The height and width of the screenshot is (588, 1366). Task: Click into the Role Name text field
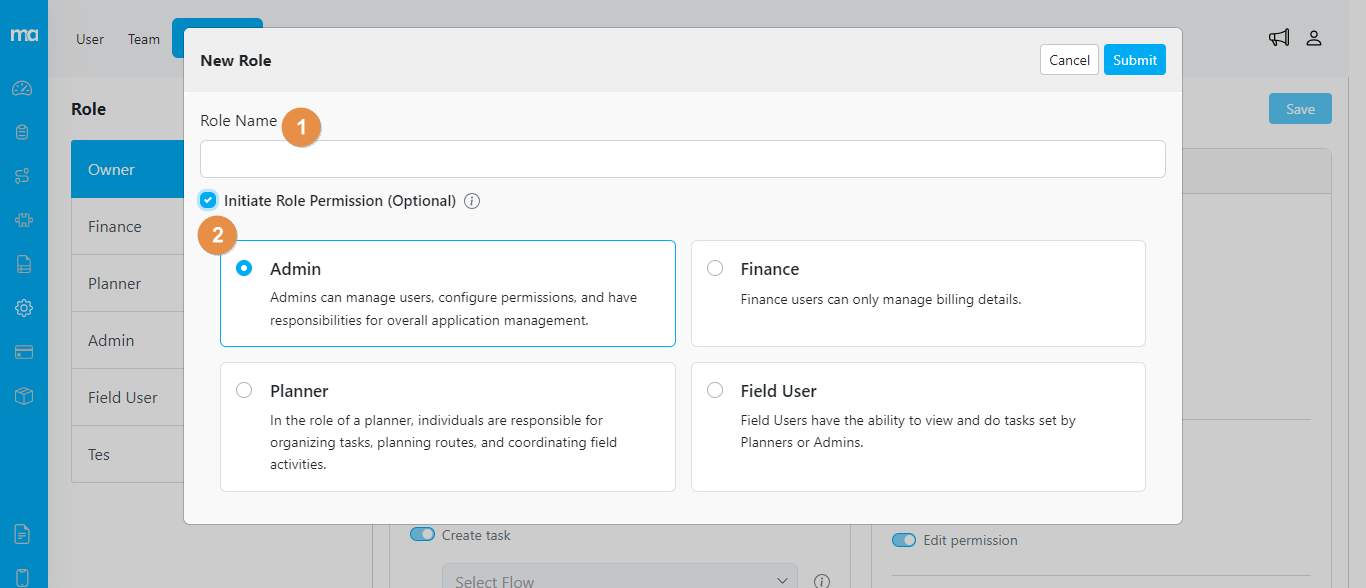pyautogui.click(x=682, y=159)
